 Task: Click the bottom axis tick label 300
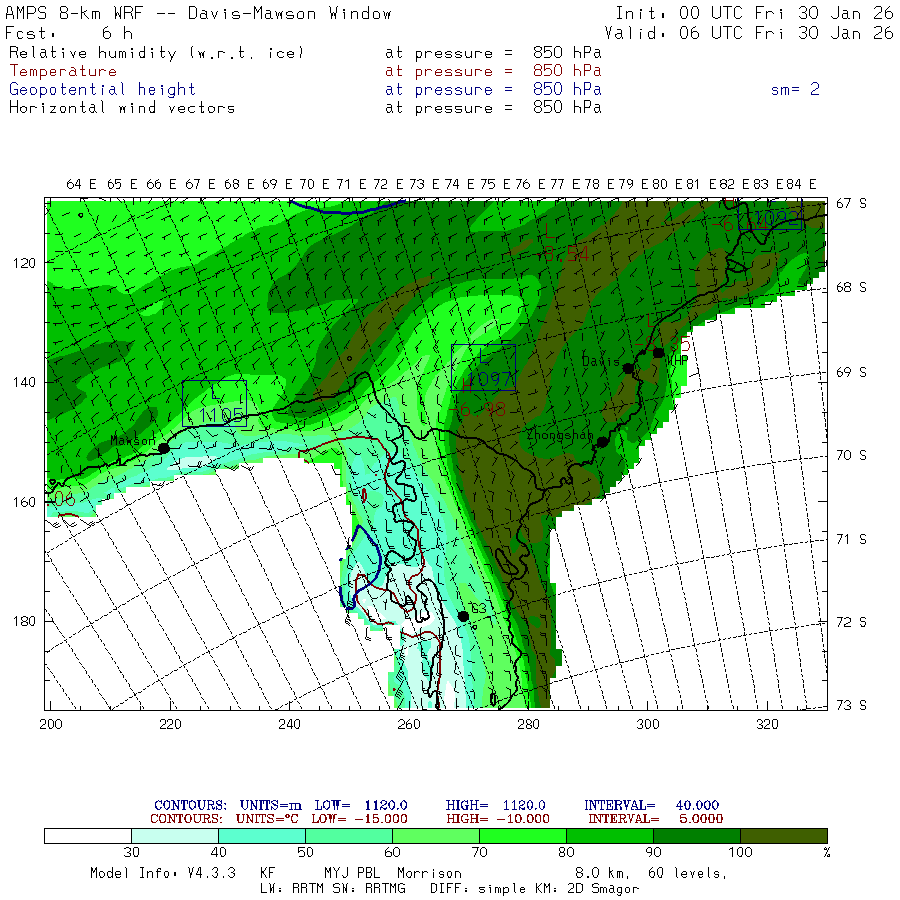click(647, 724)
